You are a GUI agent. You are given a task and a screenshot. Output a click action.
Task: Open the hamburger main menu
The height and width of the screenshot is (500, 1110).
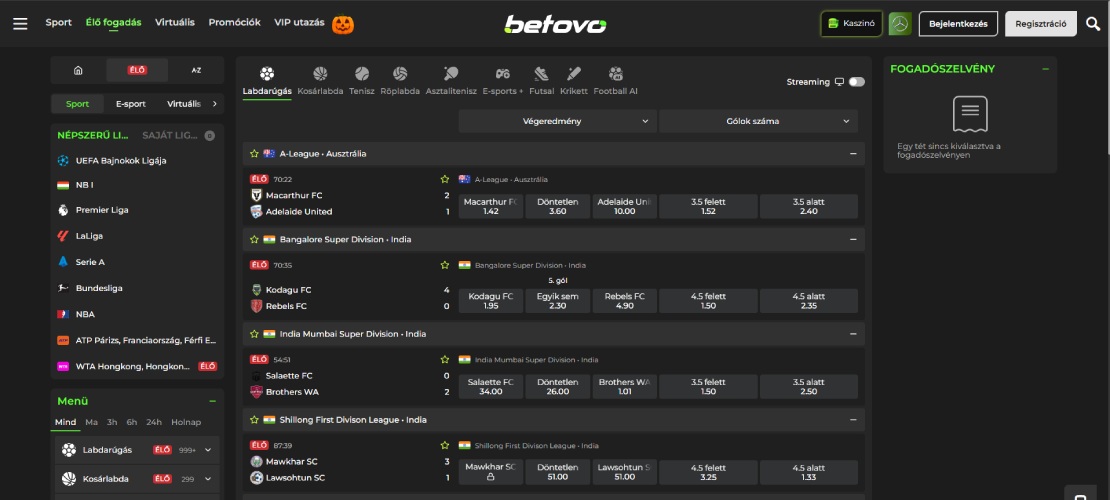[x=20, y=23]
